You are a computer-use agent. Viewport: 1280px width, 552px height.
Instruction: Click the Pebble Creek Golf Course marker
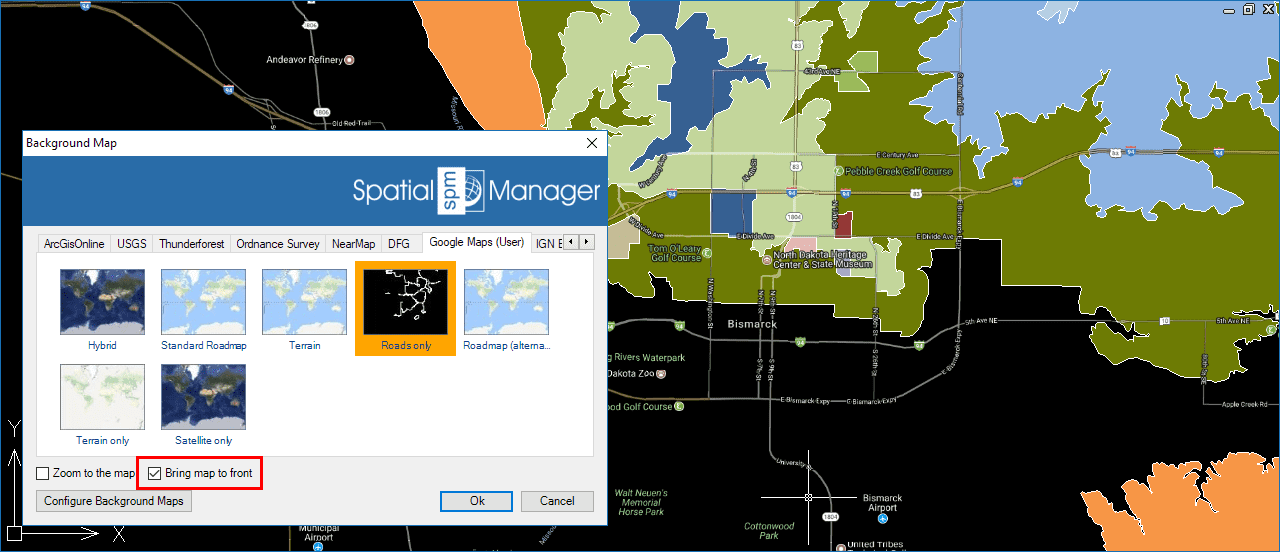837,171
